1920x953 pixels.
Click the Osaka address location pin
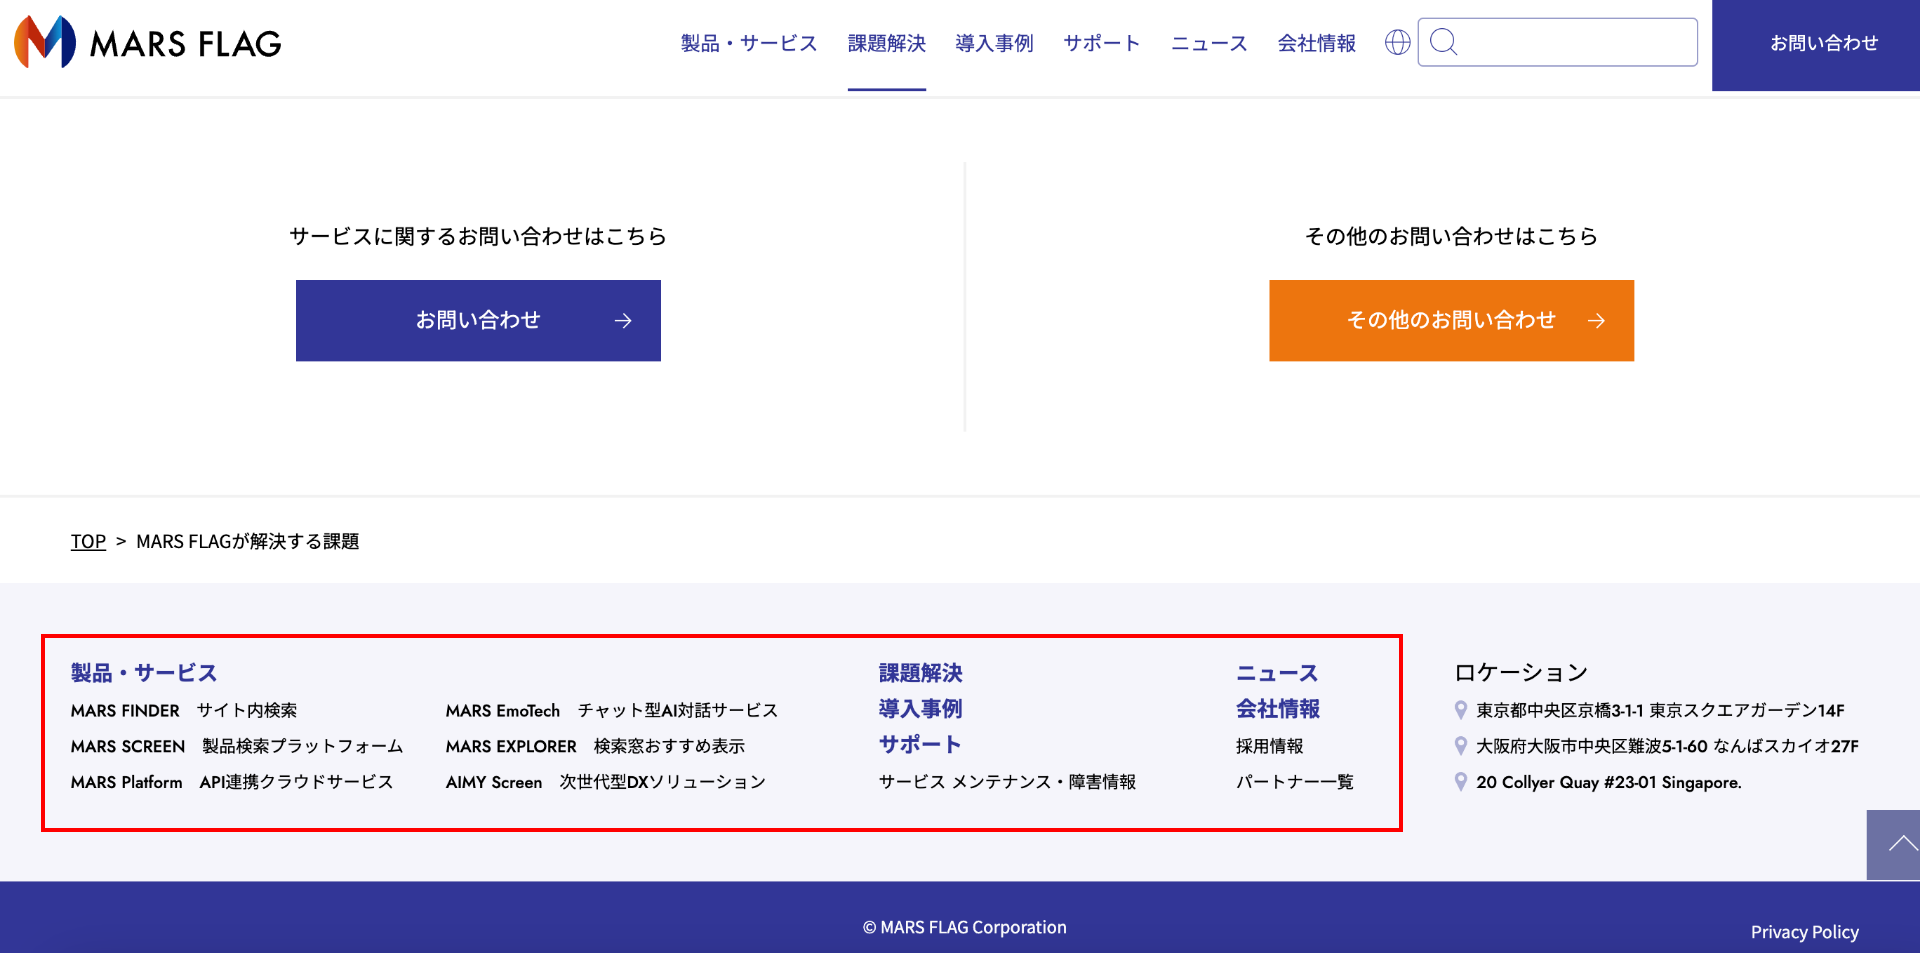[1461, 746]
